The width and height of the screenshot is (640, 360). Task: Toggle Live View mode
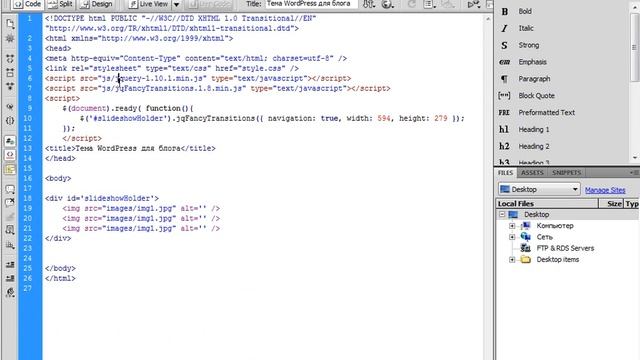click(148, 4)
